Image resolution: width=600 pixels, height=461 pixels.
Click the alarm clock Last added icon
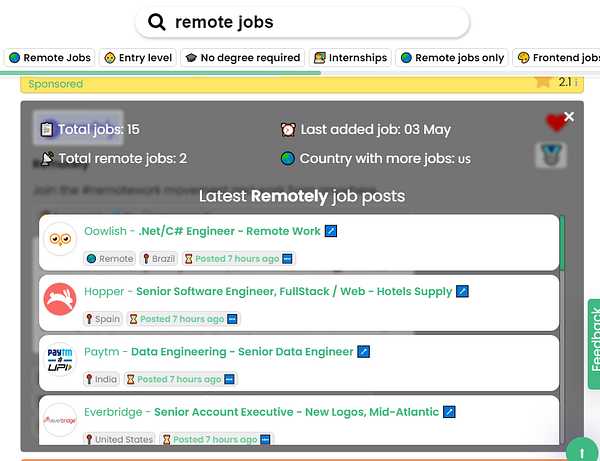[288, 130]
